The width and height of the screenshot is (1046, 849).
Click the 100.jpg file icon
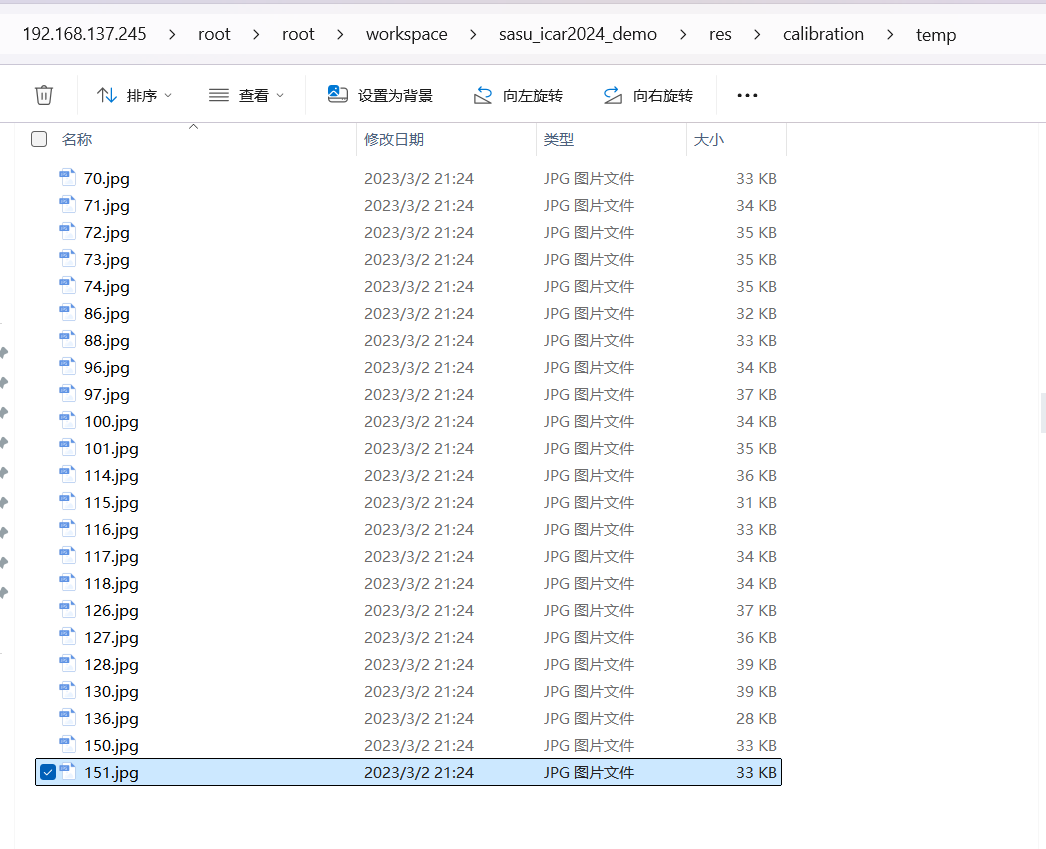pyautogui.click(x=67, y=420)
